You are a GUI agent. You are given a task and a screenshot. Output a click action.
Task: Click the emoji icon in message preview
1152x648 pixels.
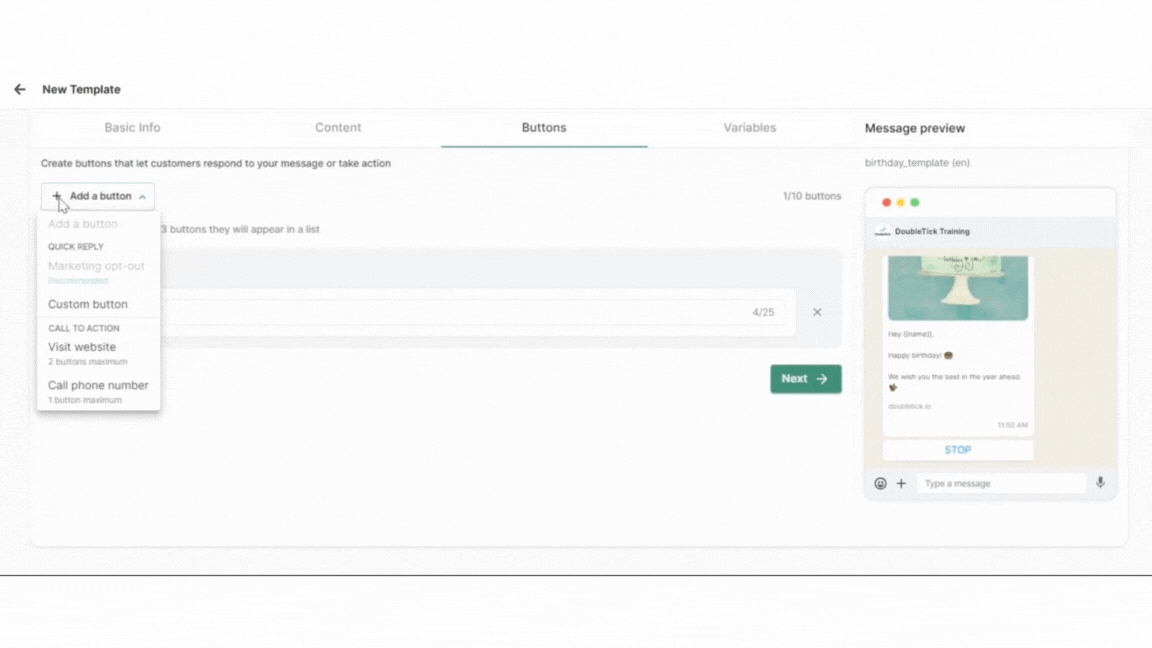(880, 484)
